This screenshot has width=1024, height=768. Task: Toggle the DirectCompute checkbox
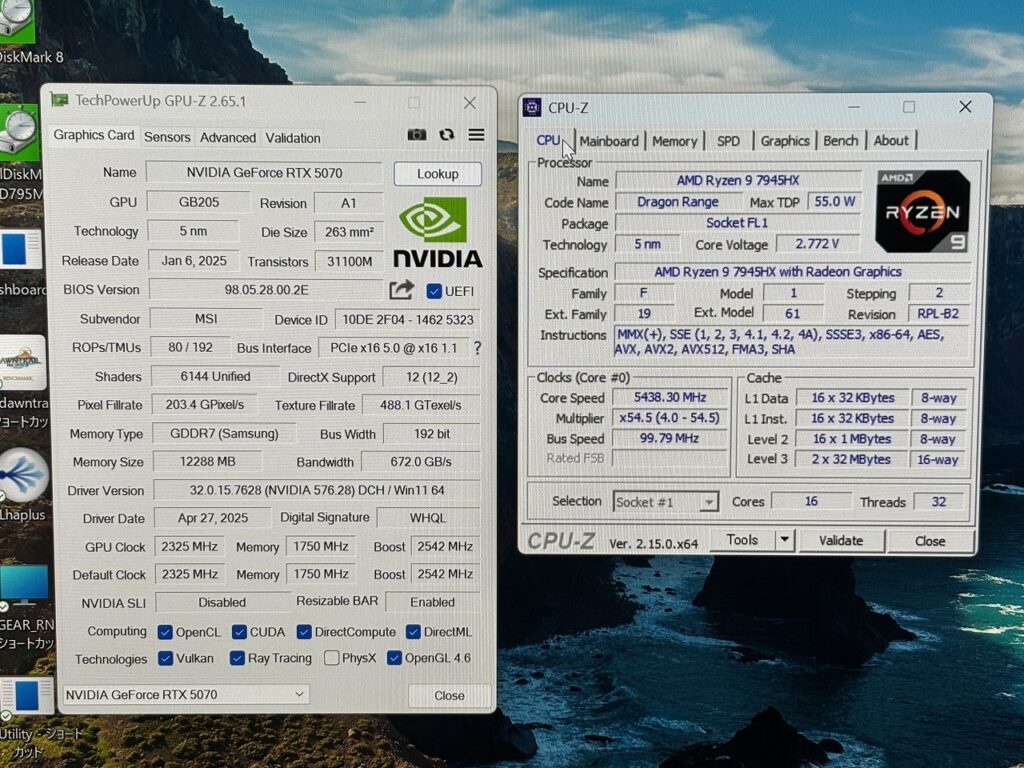pos(304,632)
